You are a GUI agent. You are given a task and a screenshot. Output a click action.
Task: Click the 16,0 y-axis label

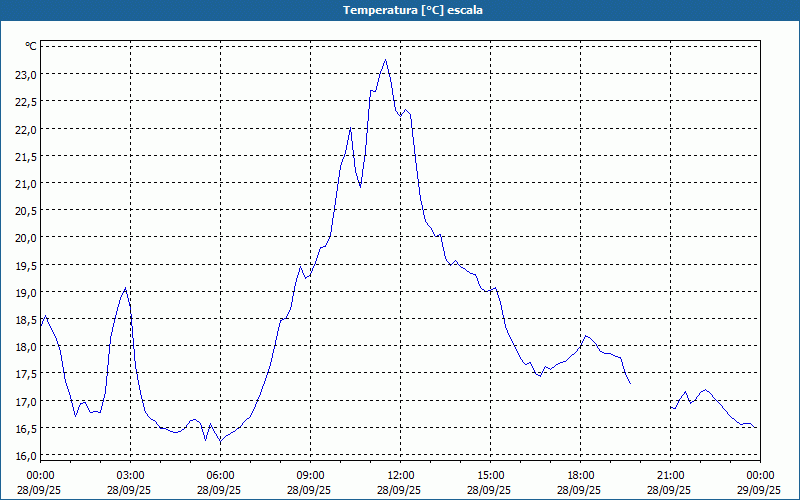tap(25, 456)
